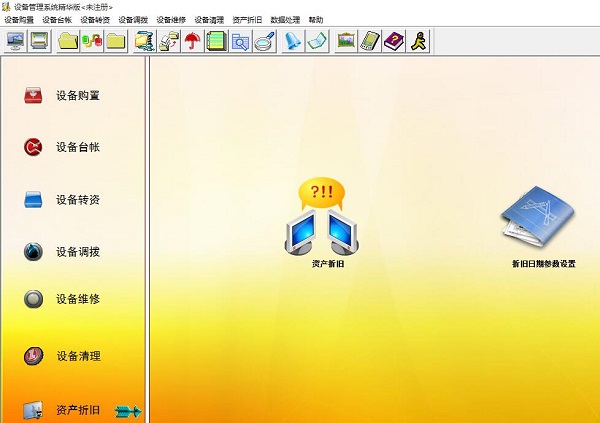Click the red umbrella toolbar icon

click(192, 41)
